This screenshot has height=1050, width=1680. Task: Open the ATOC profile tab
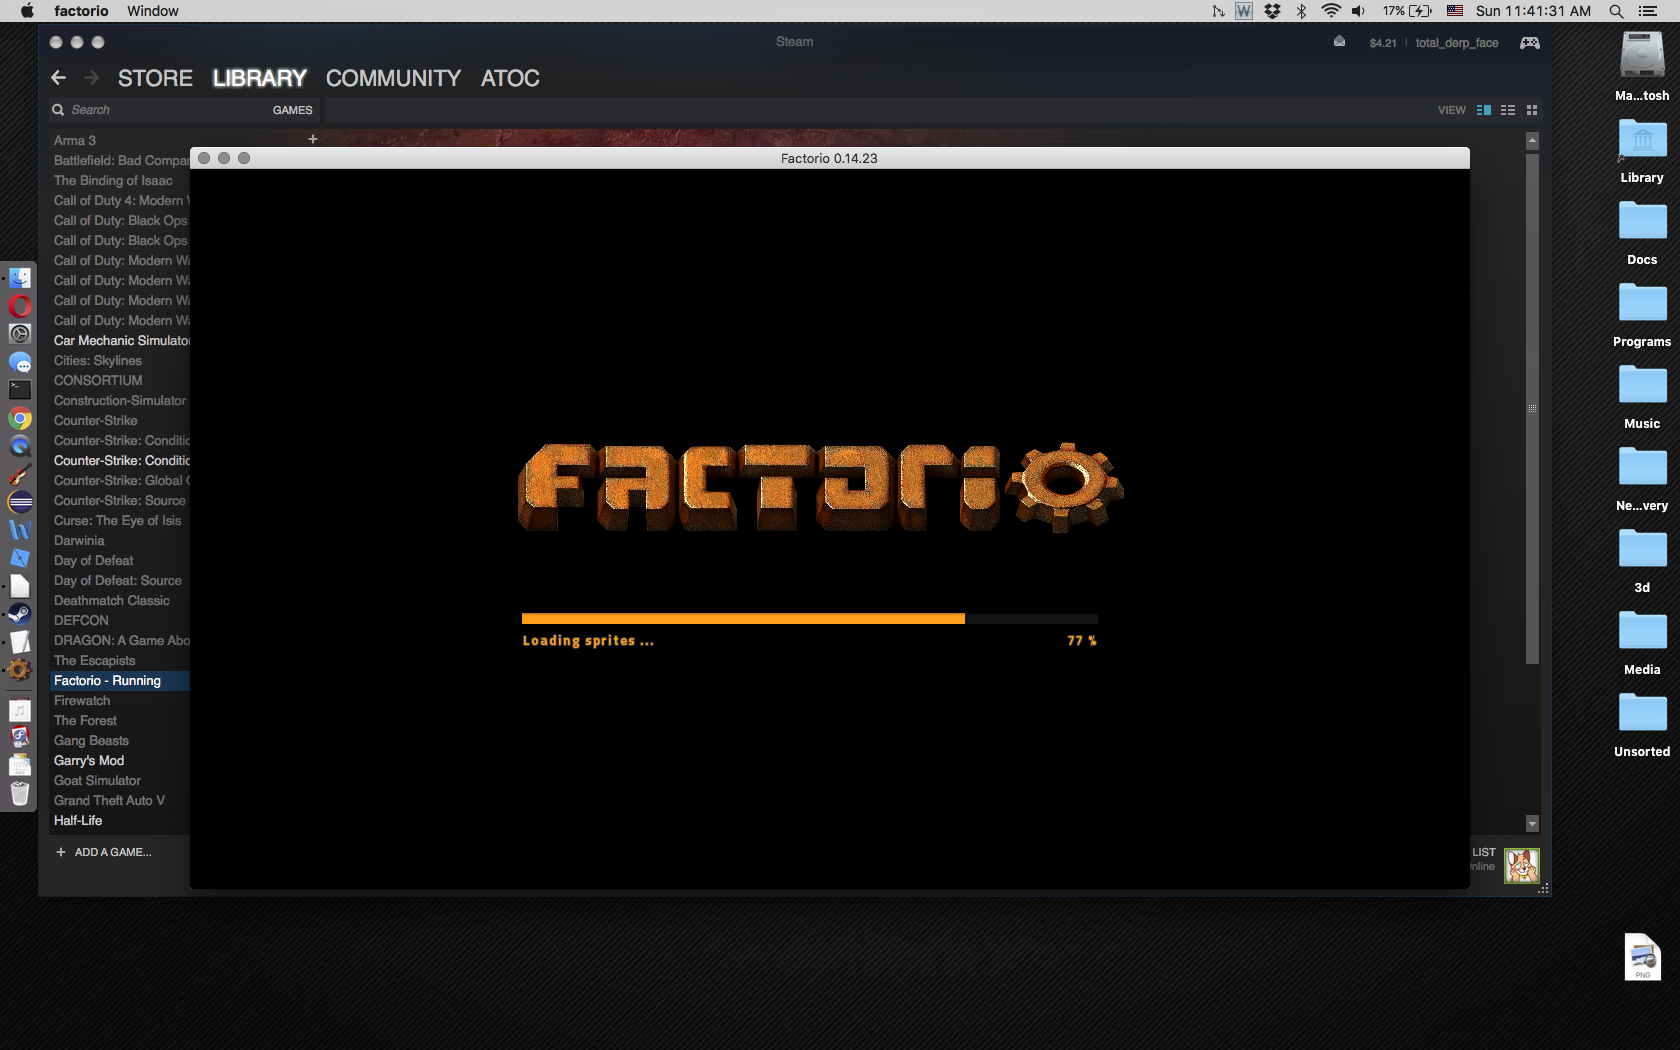click(x=510, y=78)
